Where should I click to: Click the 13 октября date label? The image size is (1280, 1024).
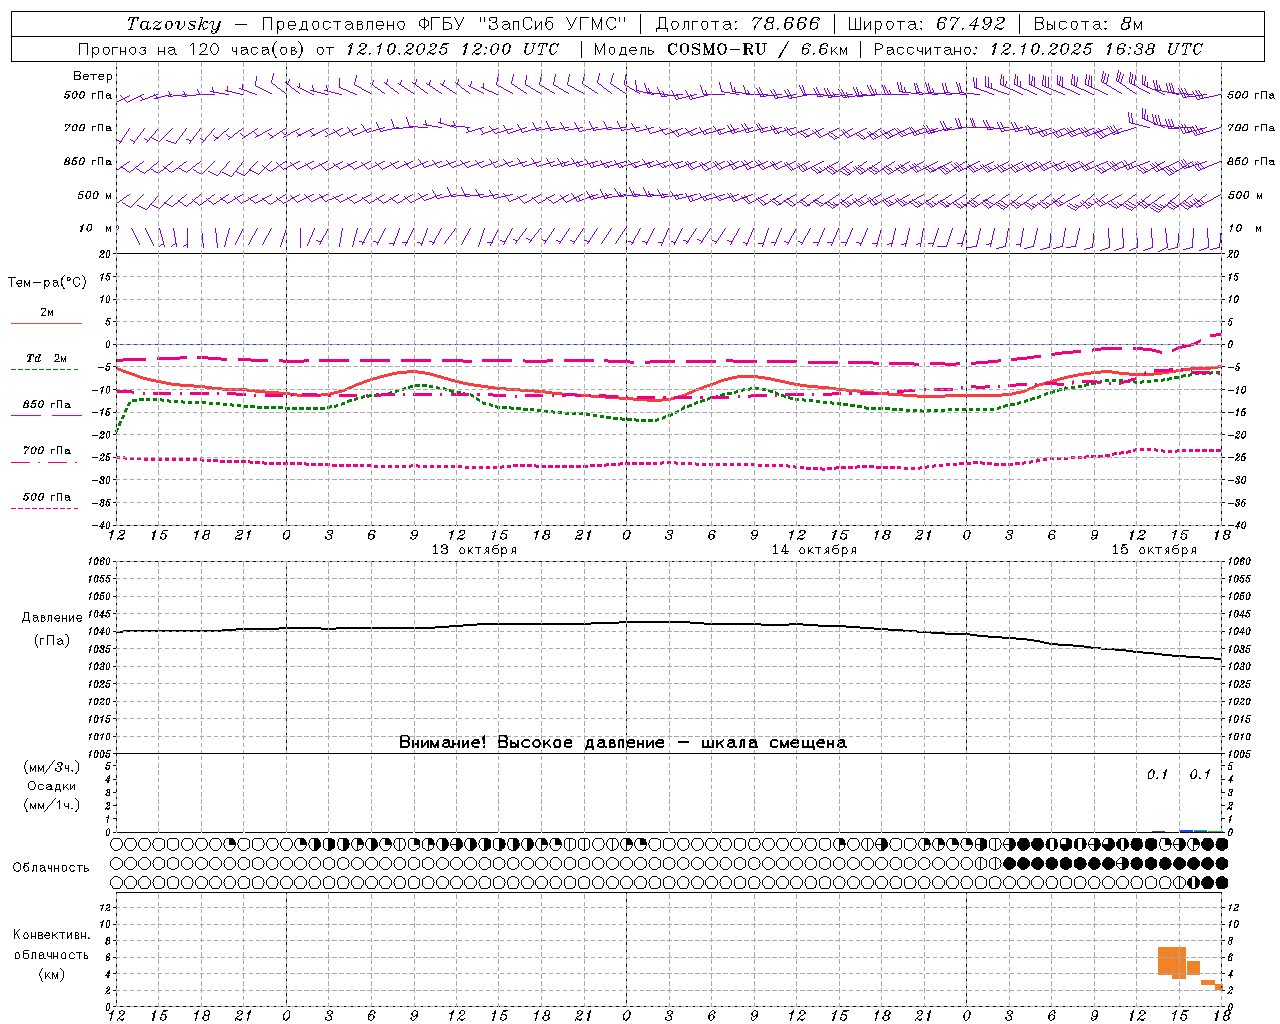point(474,550)
